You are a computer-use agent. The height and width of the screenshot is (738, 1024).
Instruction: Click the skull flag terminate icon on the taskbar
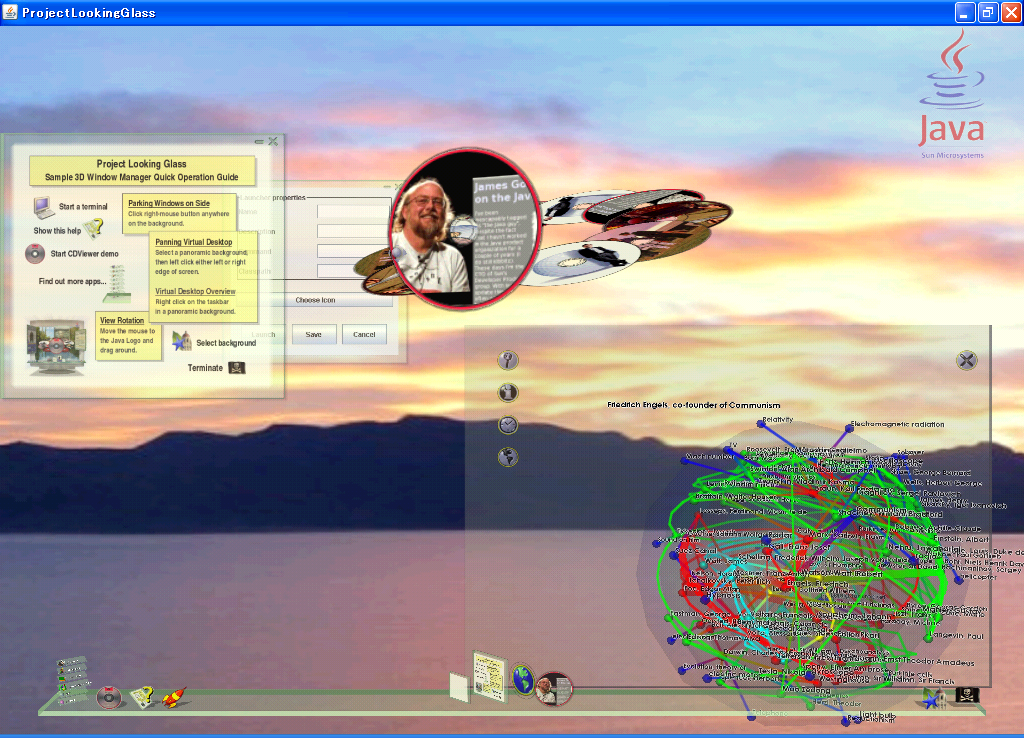[x=967, y=695]
